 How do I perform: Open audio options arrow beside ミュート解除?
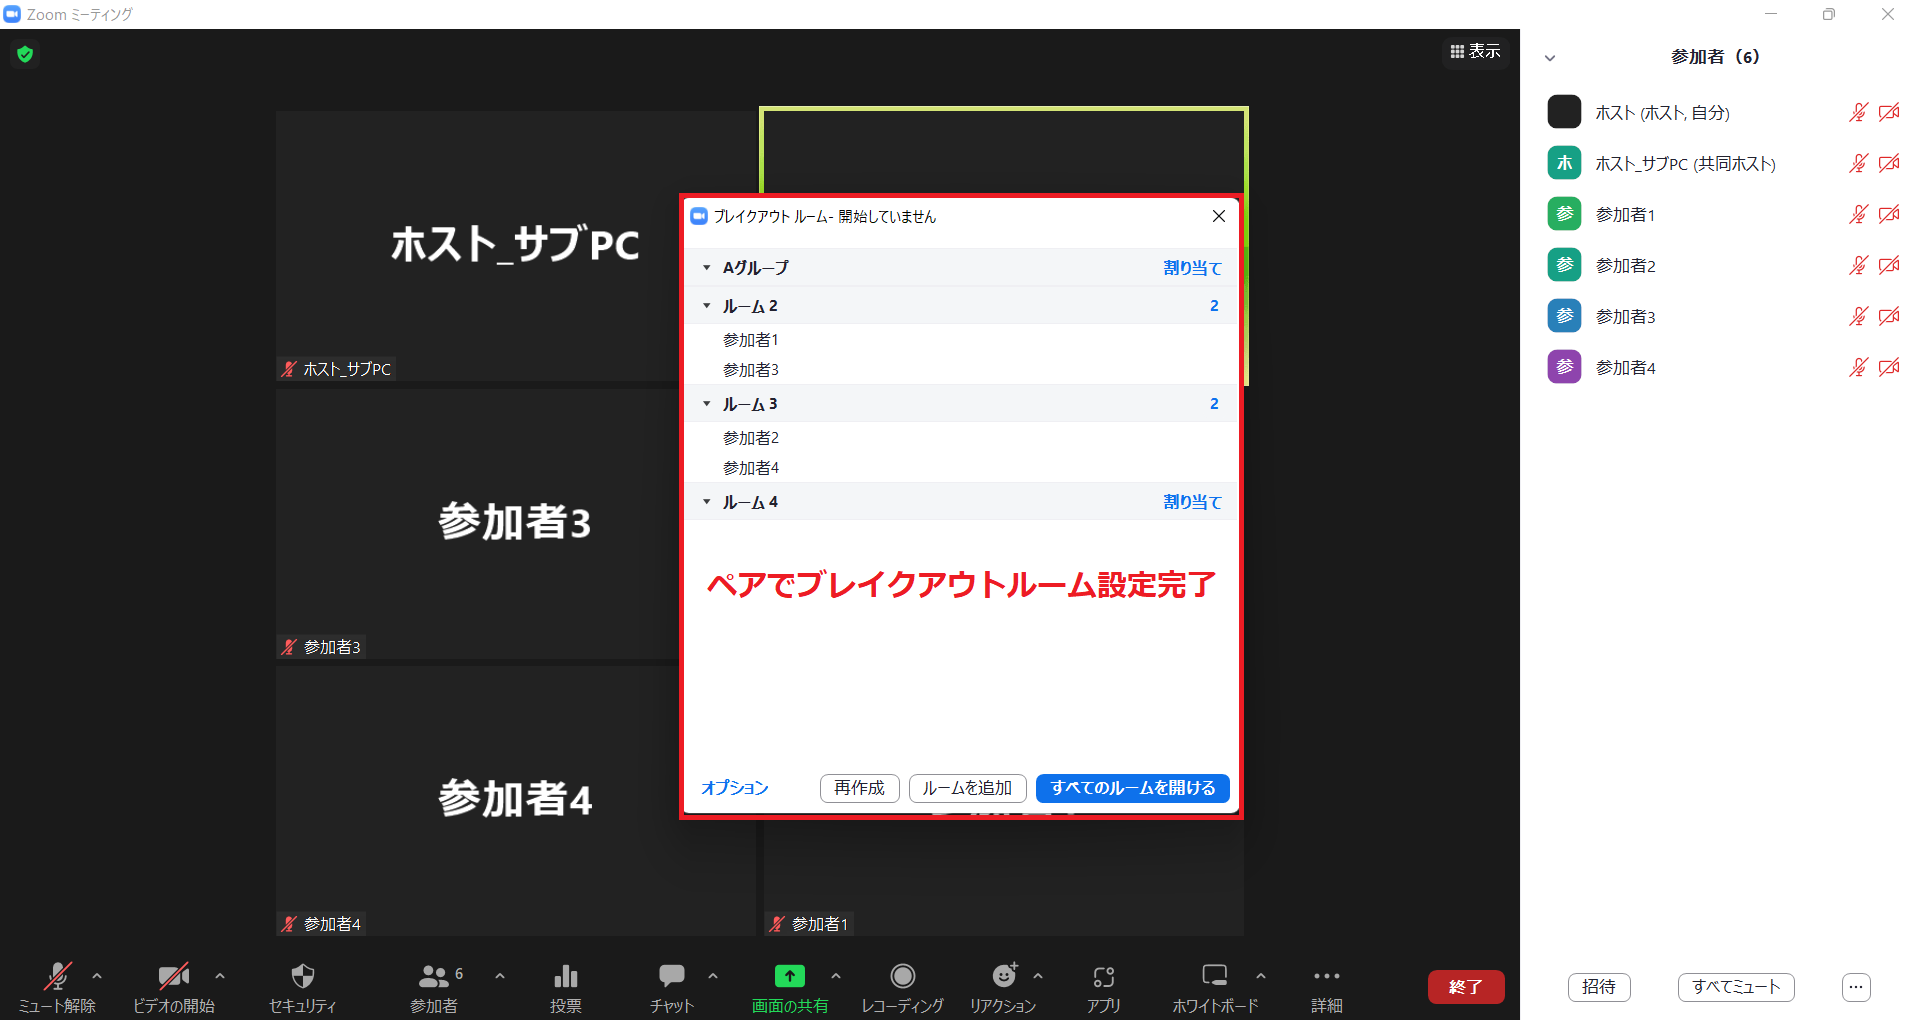[97, 976]
